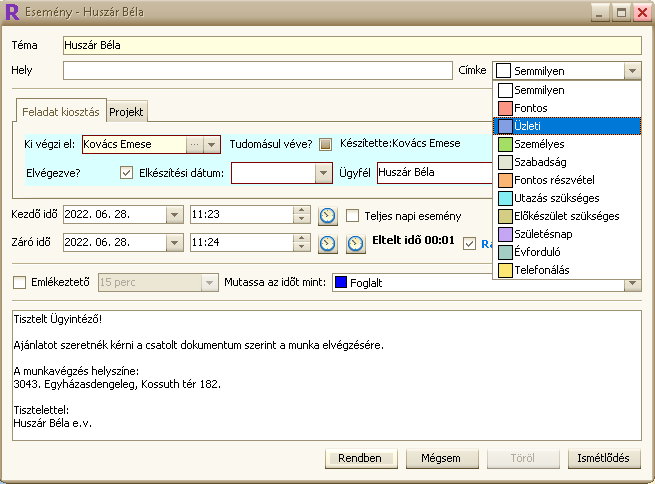This screenshot has height=484, width=655.
Task: Click into the Hely text field
Action: coord(257,71)
